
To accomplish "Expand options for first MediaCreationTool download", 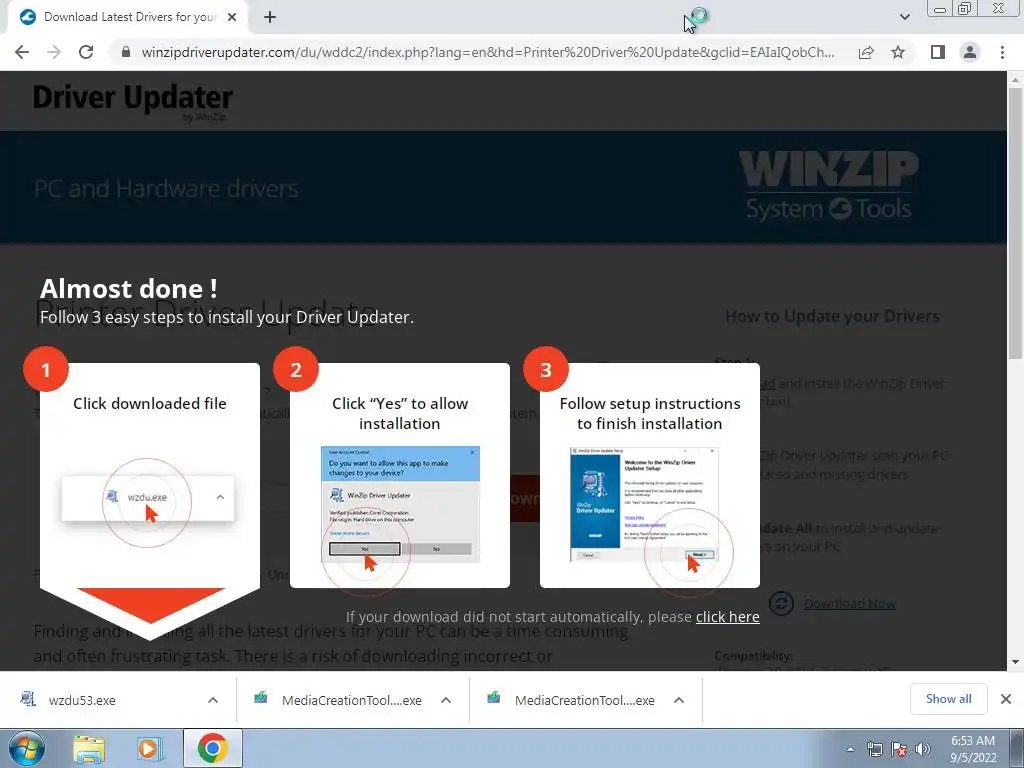I will pos(446,700).
